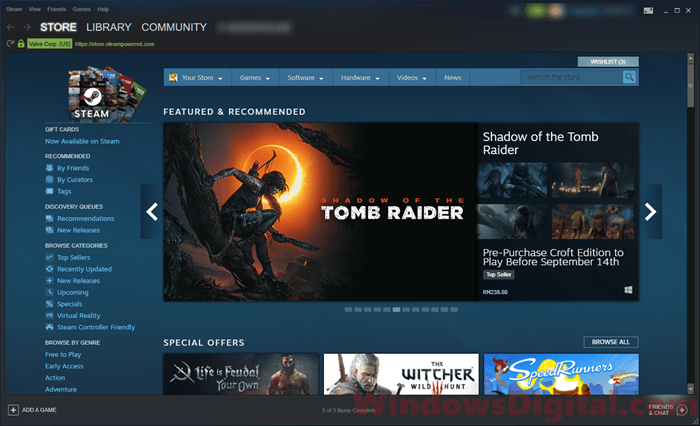The image size is (700, 426).
Task: Switch to the COMMUNITY tab
Action: (x=174, y=27)
